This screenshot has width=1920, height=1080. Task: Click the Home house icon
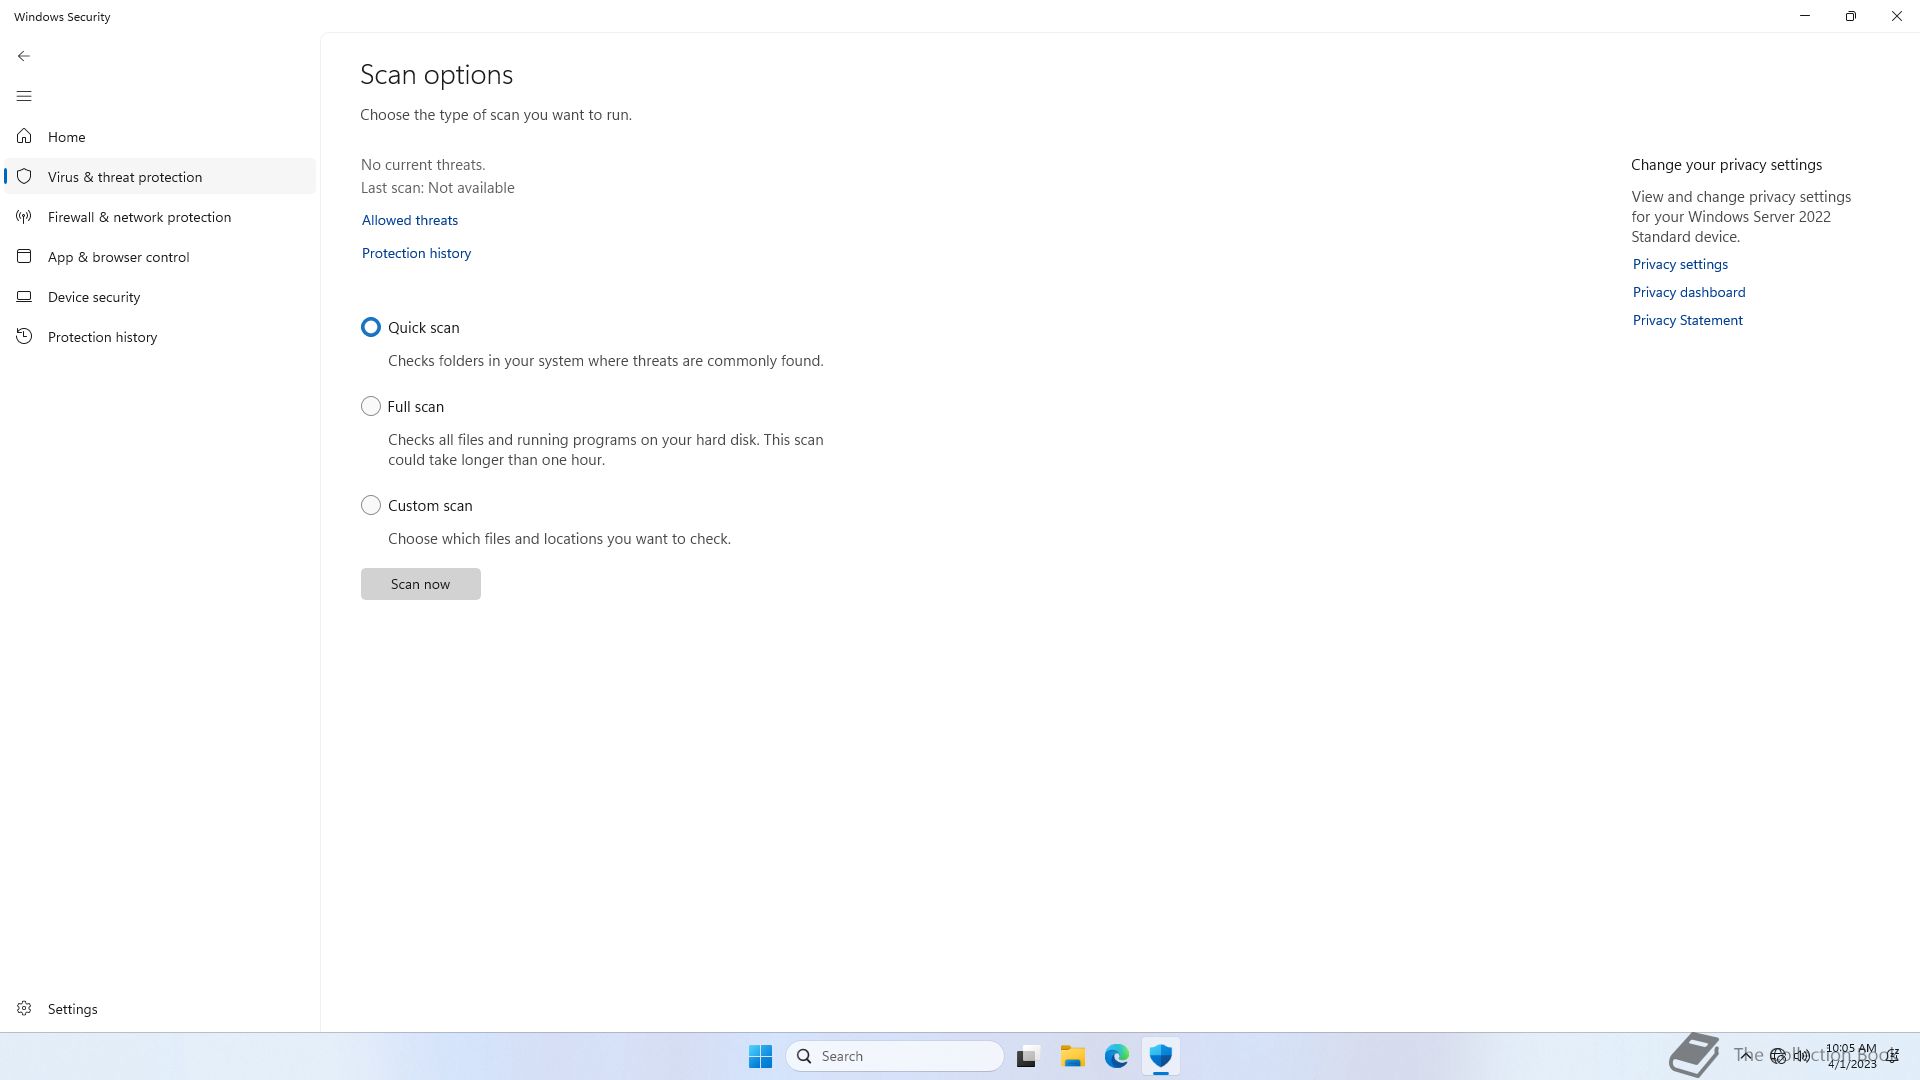pos(24,136)
